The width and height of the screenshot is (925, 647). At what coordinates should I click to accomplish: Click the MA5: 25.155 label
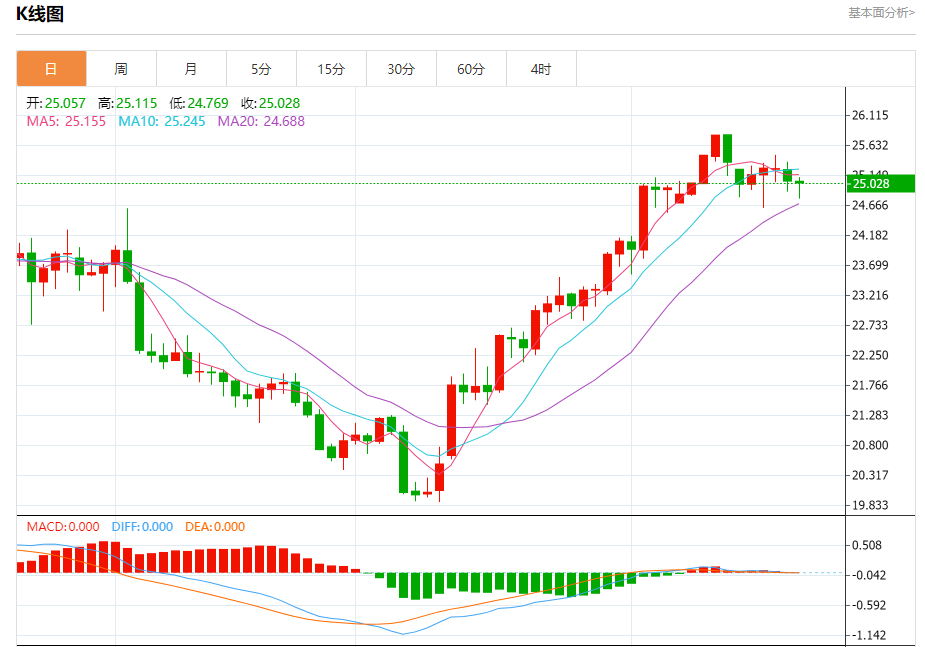[x=66, y=121]
